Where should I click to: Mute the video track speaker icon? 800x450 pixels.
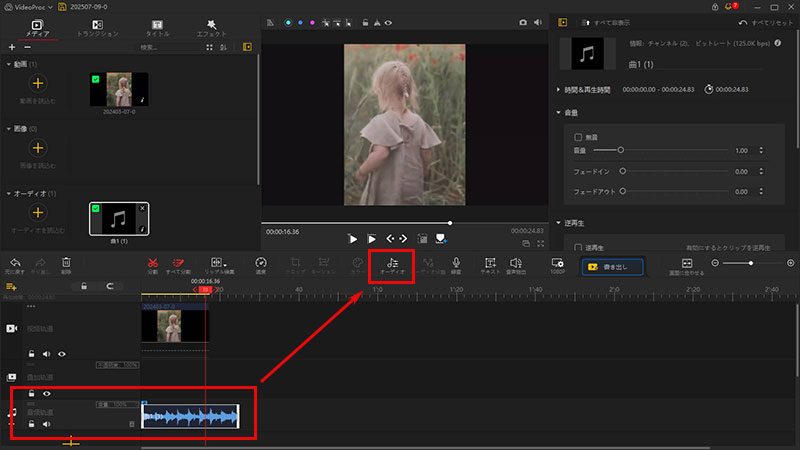[46, 354]
